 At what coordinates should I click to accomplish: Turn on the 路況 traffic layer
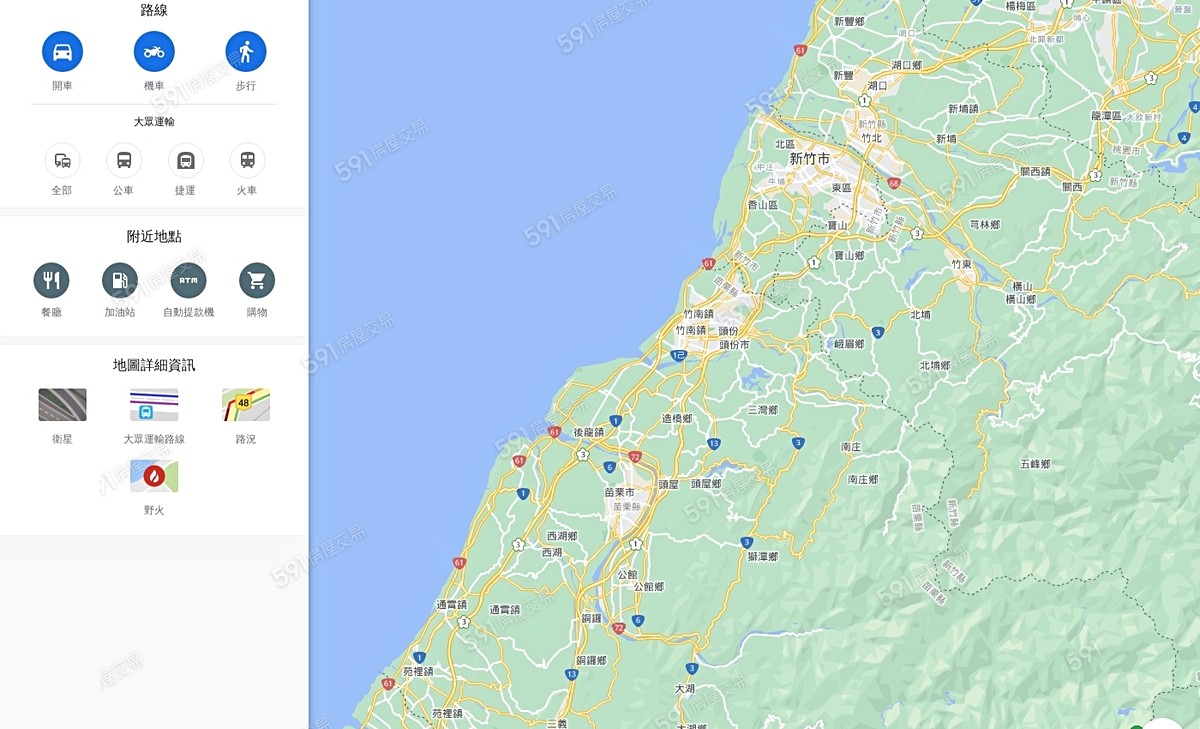[246, 405]
